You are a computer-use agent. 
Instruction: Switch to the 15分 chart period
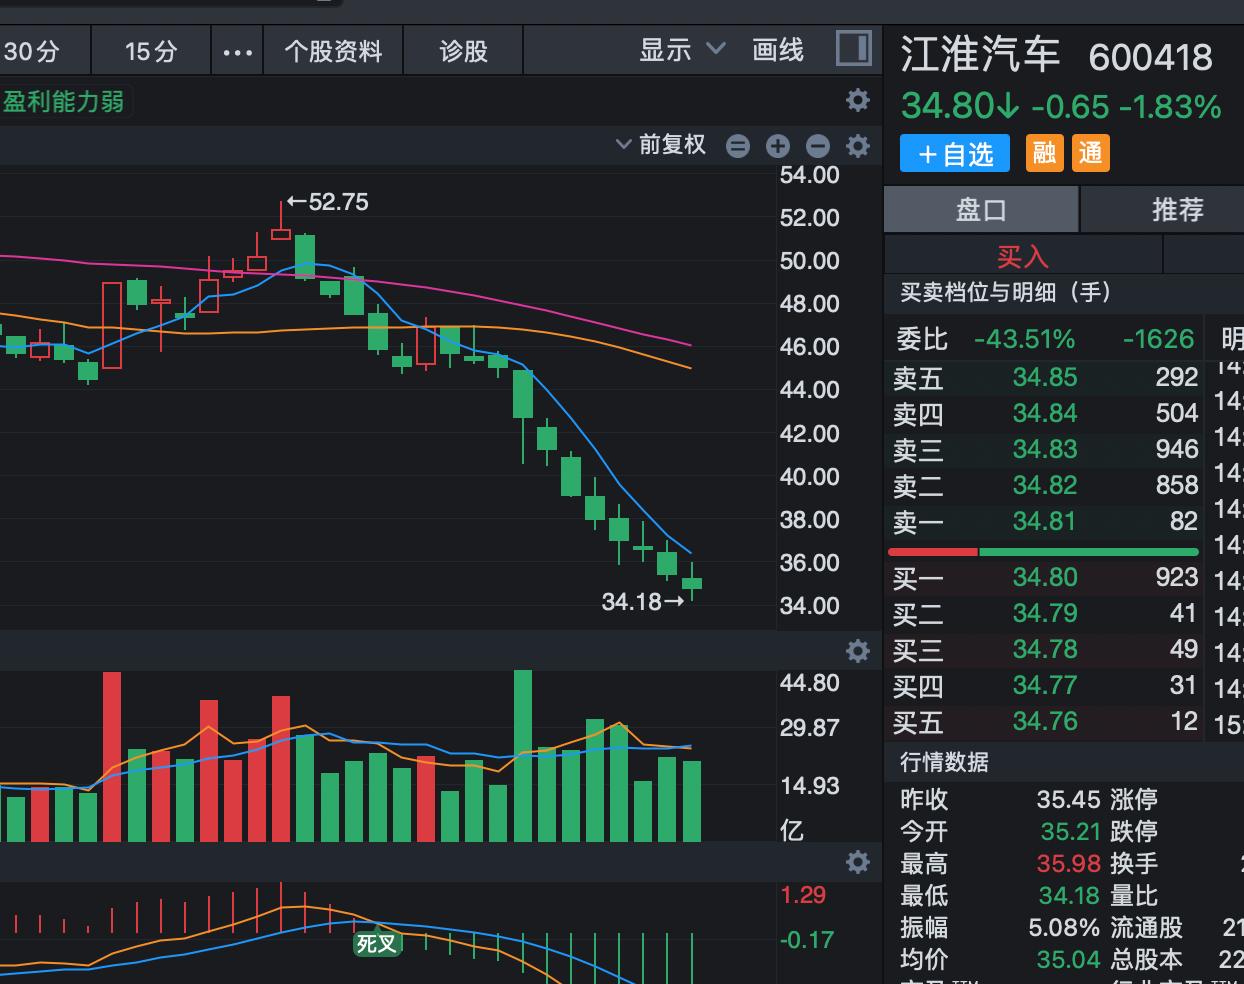151,51
